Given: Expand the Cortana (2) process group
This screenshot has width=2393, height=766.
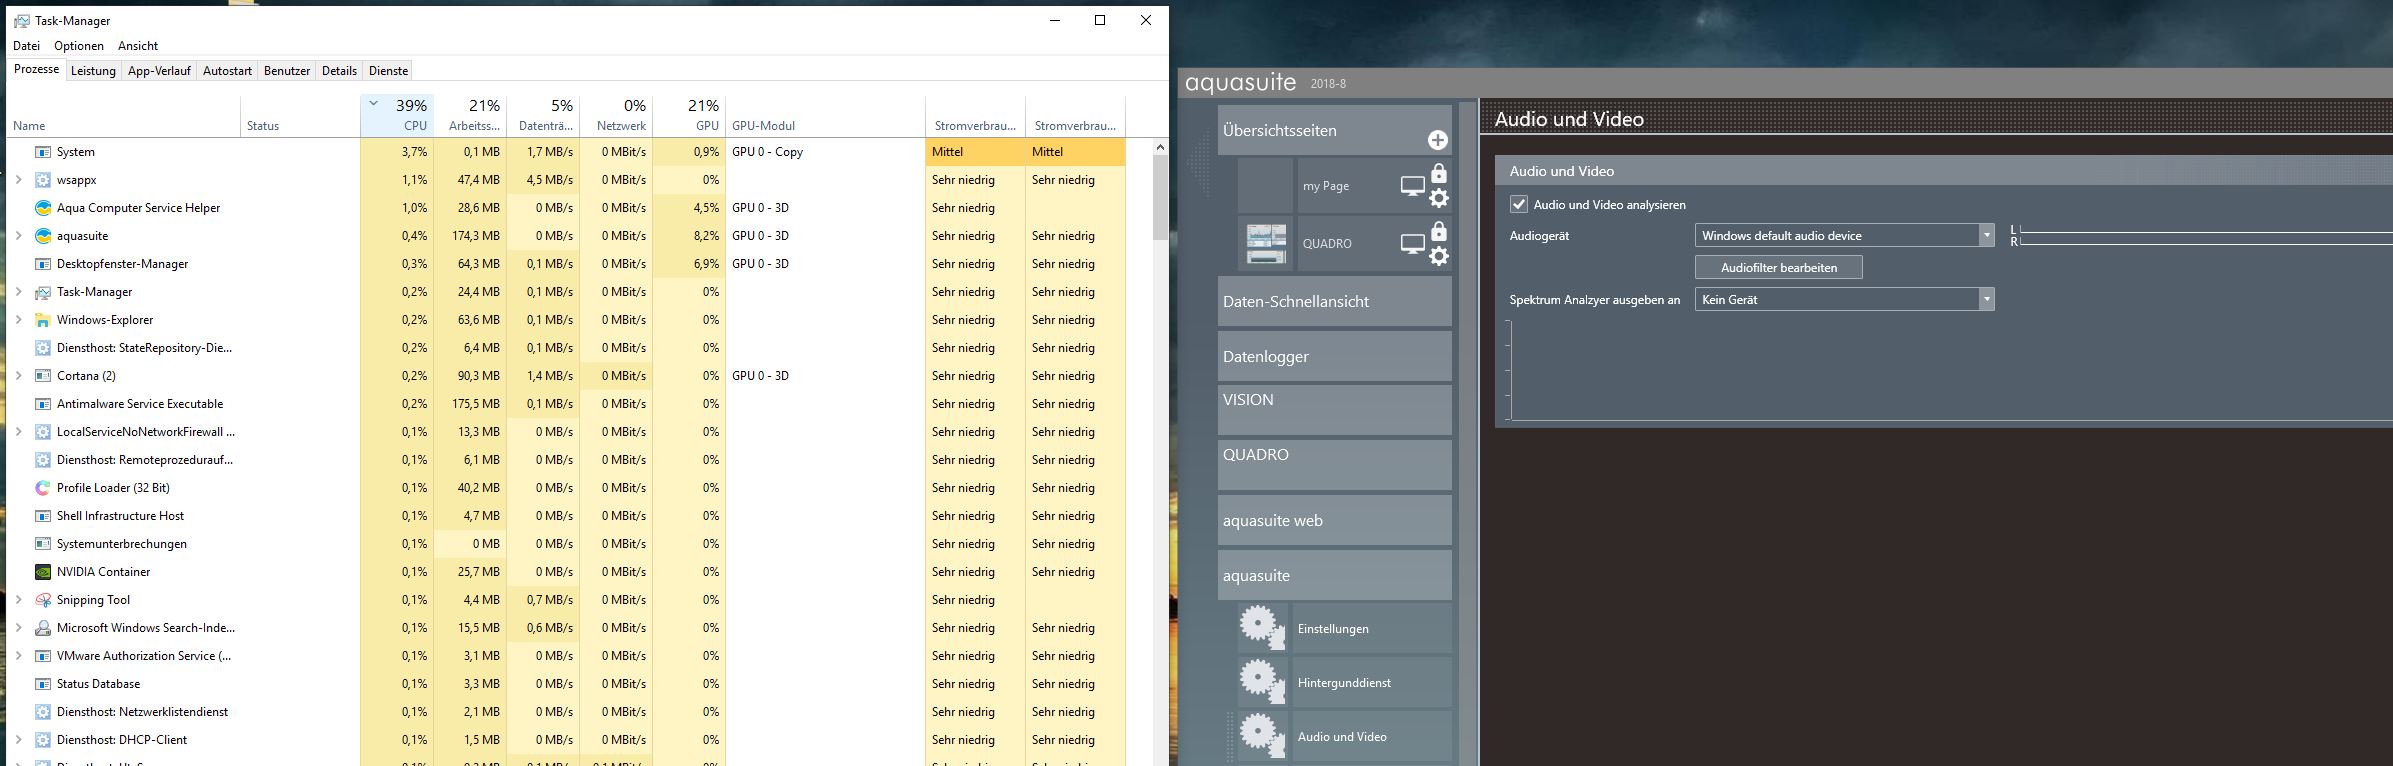Looking at the screenshot, I should click(x=18, y=376).
